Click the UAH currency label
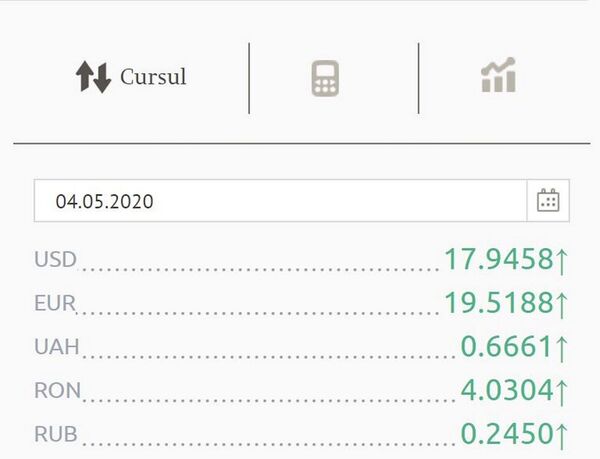600x459 pixels. click(x=56, y=347)
